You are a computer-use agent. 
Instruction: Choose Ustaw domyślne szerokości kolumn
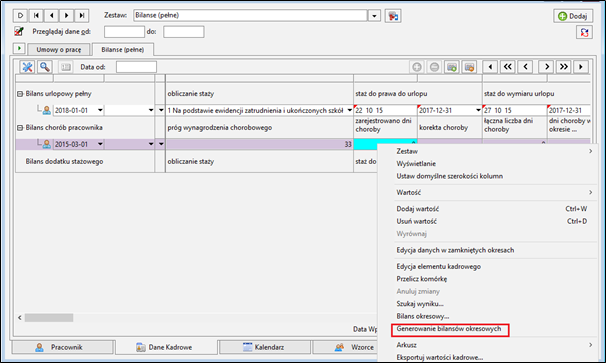point(449,176)
